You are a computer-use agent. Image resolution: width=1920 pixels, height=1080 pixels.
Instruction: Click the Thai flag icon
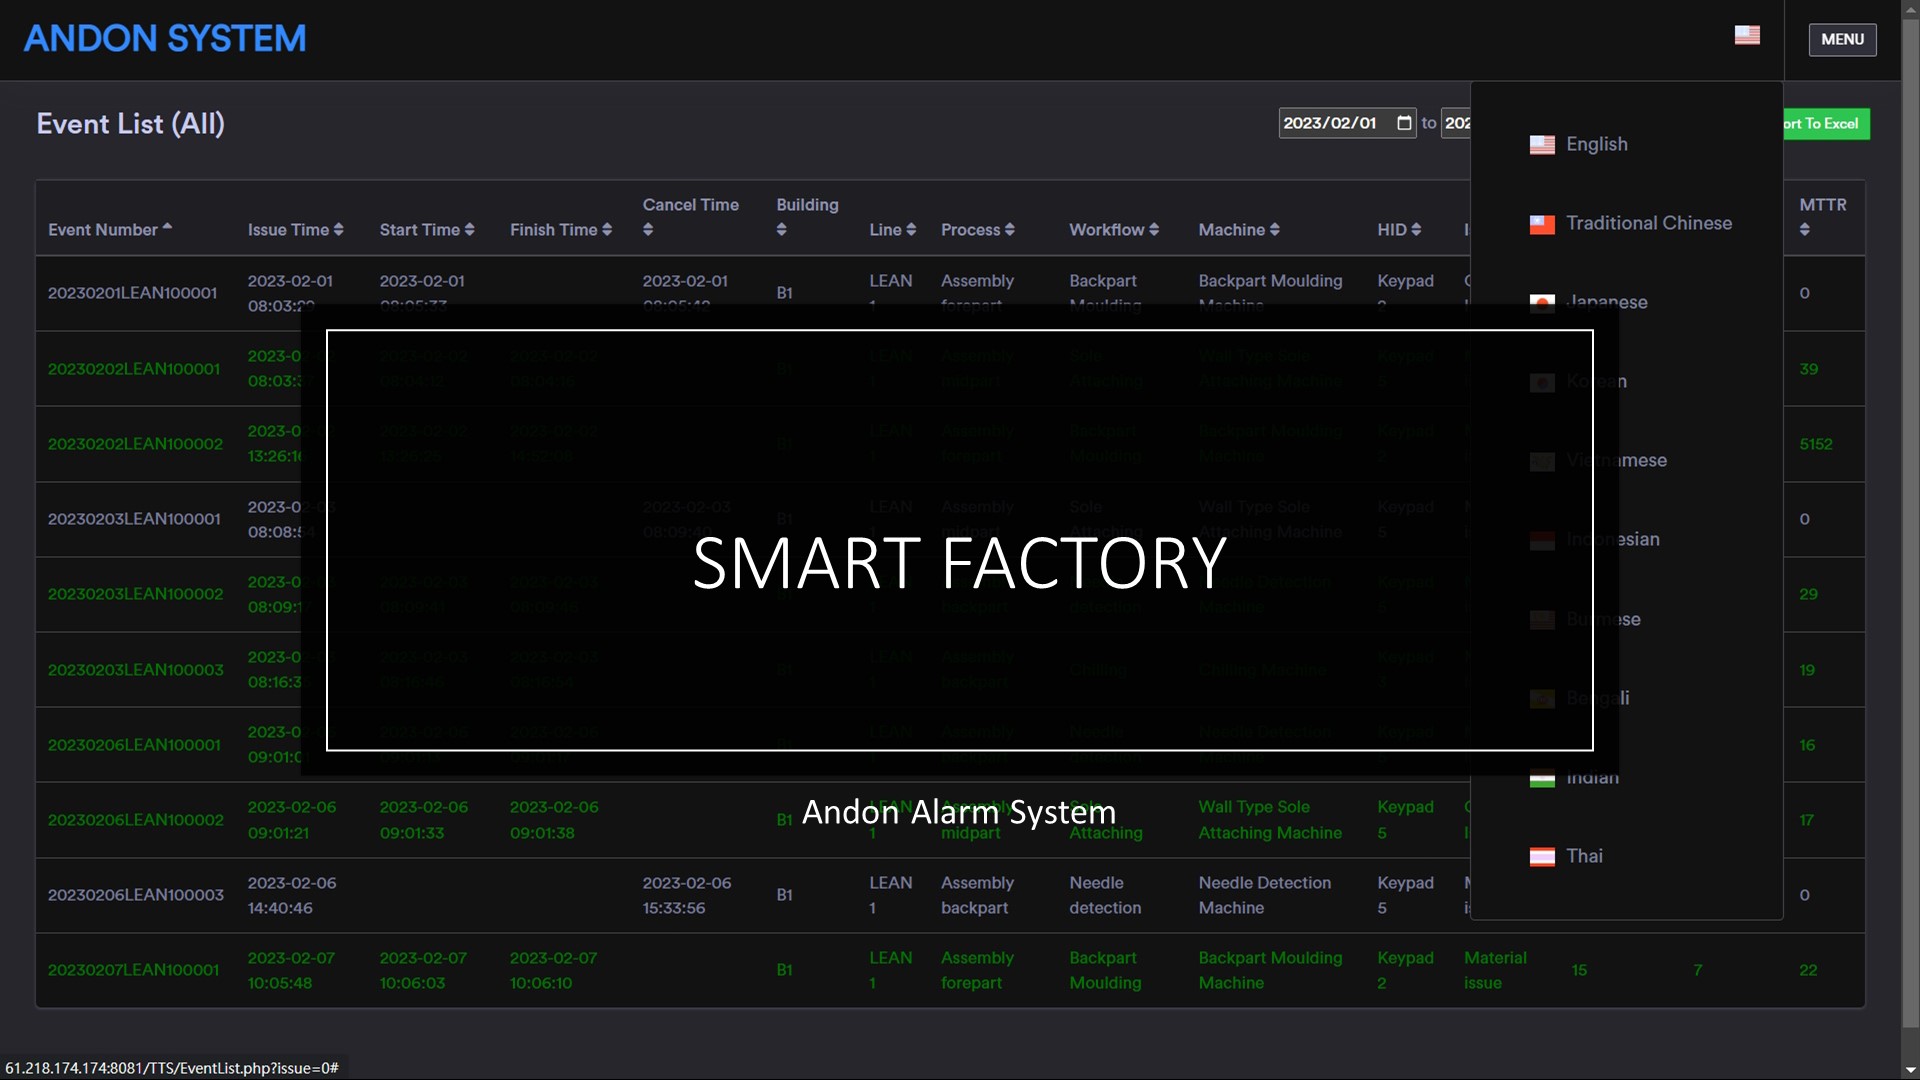[x=1542, y=857]
